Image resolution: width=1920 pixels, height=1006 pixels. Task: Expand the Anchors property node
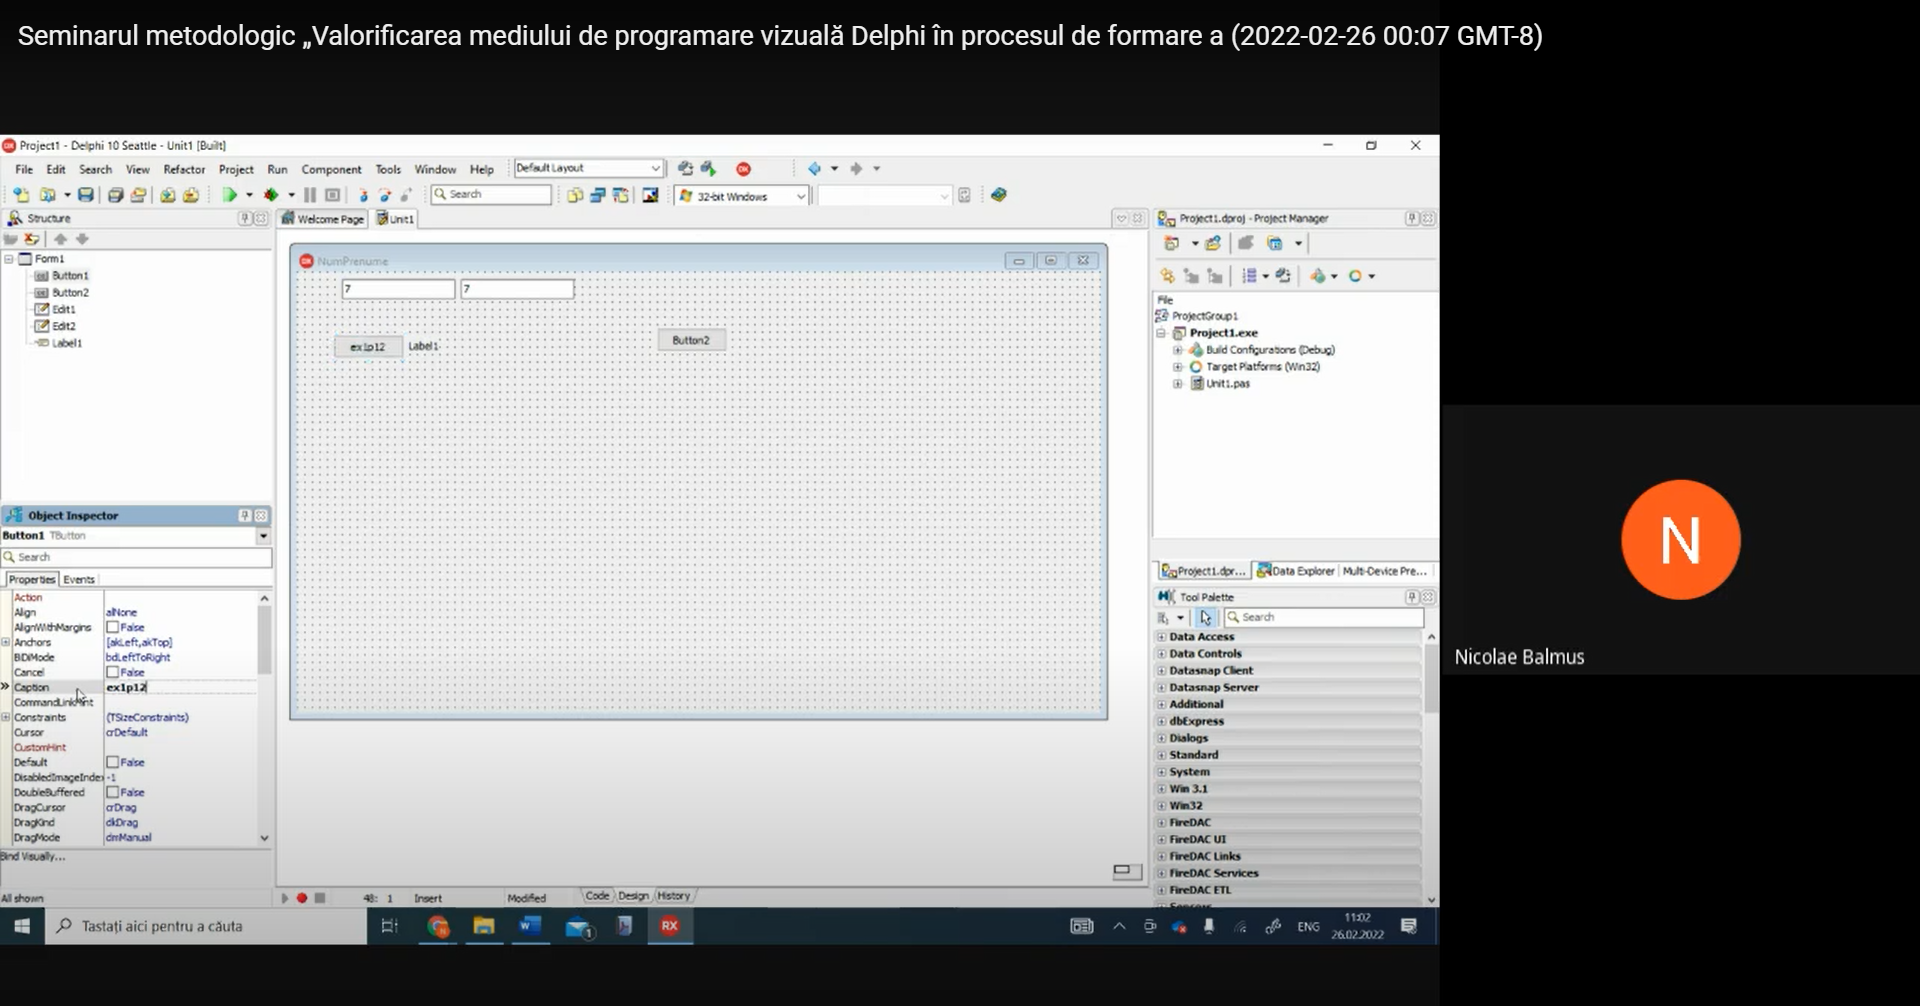coord(6,643)
